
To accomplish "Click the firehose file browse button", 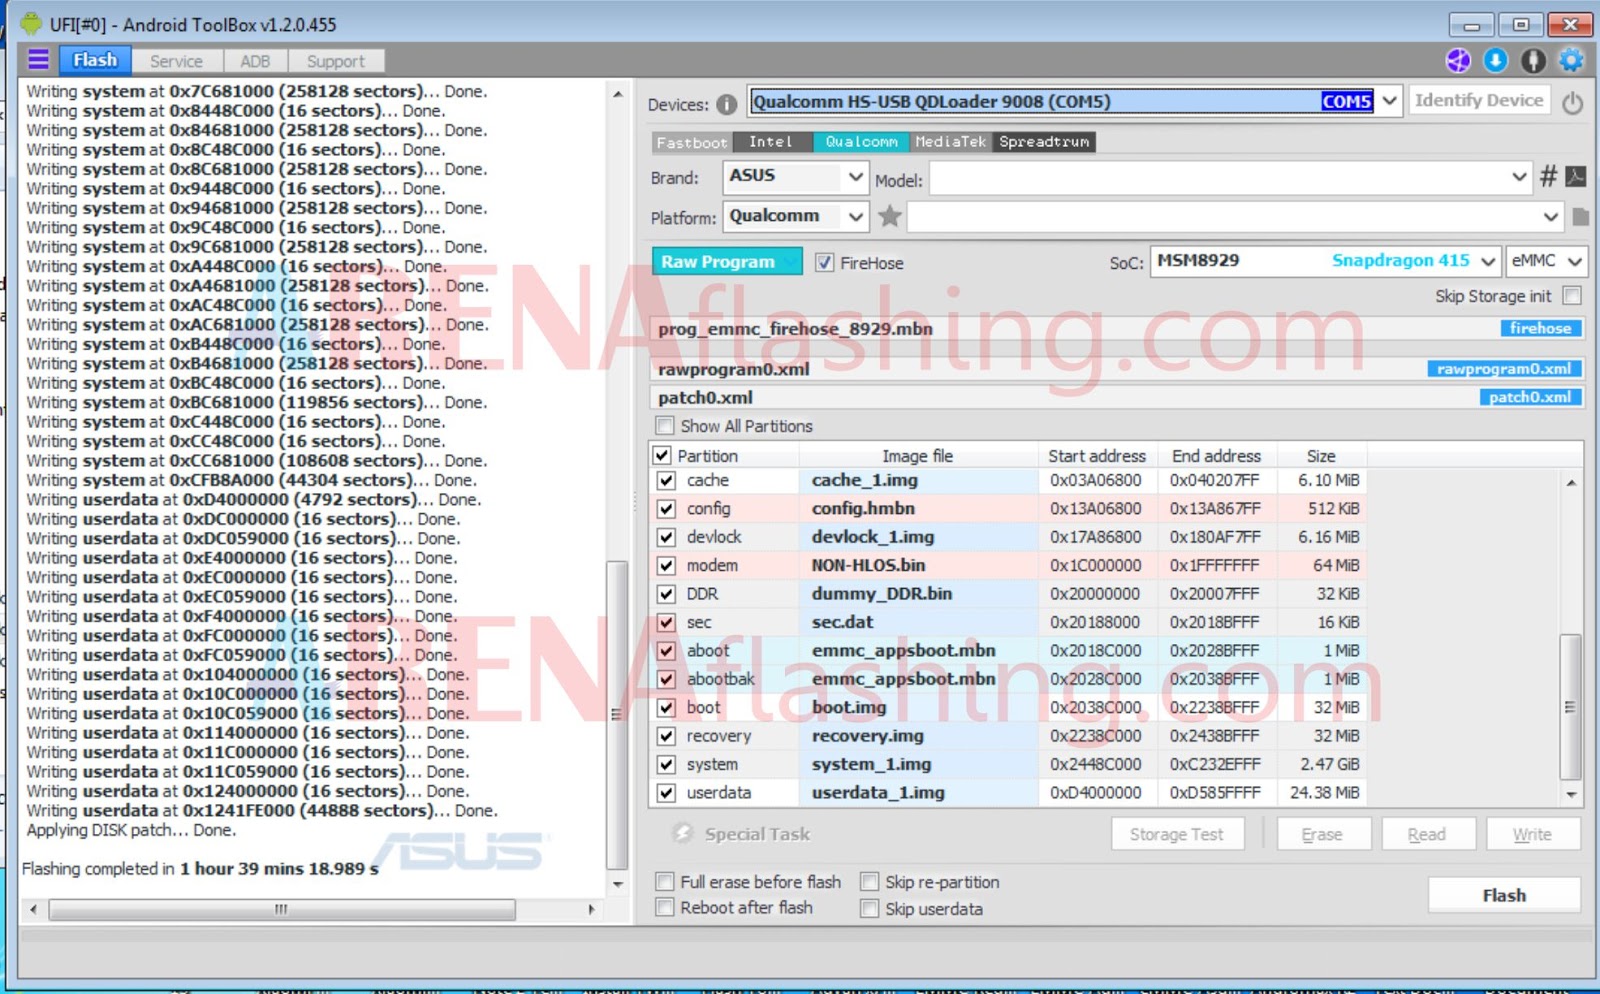I will [x=1540, y=328].
